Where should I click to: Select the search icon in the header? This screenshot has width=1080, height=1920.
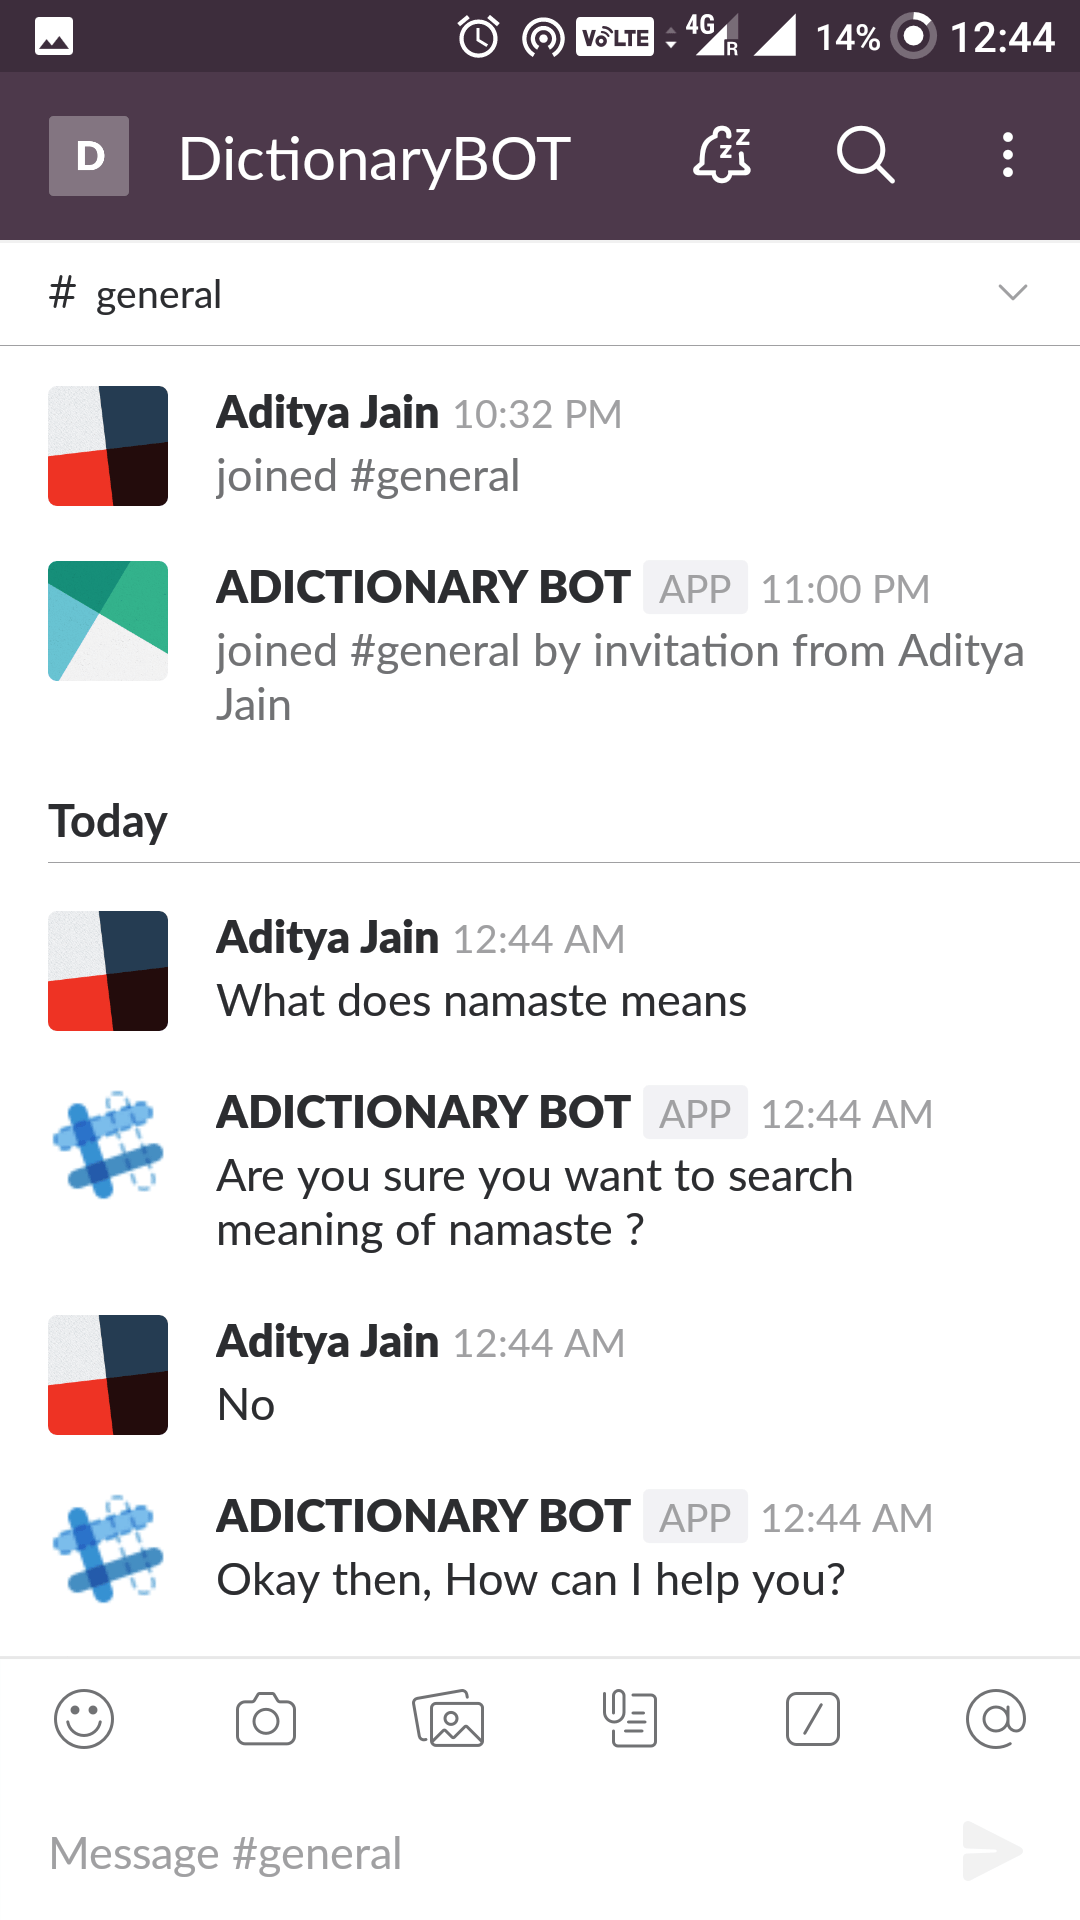[x=864, y=155]
